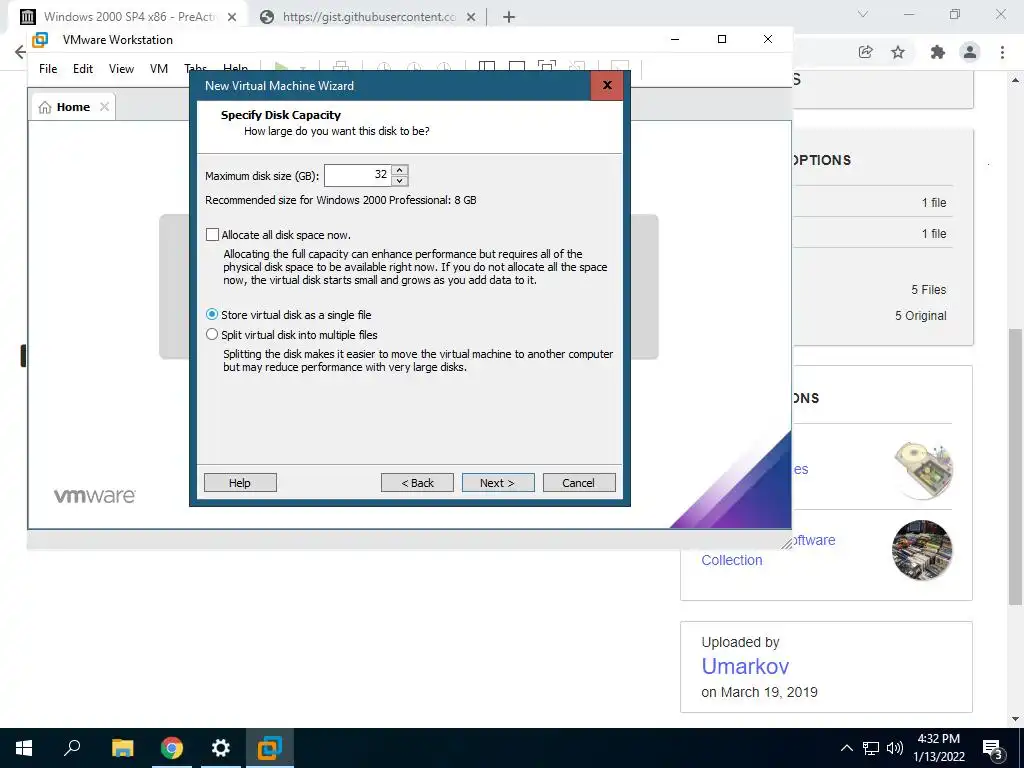This screenshot has width=1024, height=768.
Task: Switch to Windows 2000 SP4 browser tab
Action: pyautogui.click(x=128, y=17)
